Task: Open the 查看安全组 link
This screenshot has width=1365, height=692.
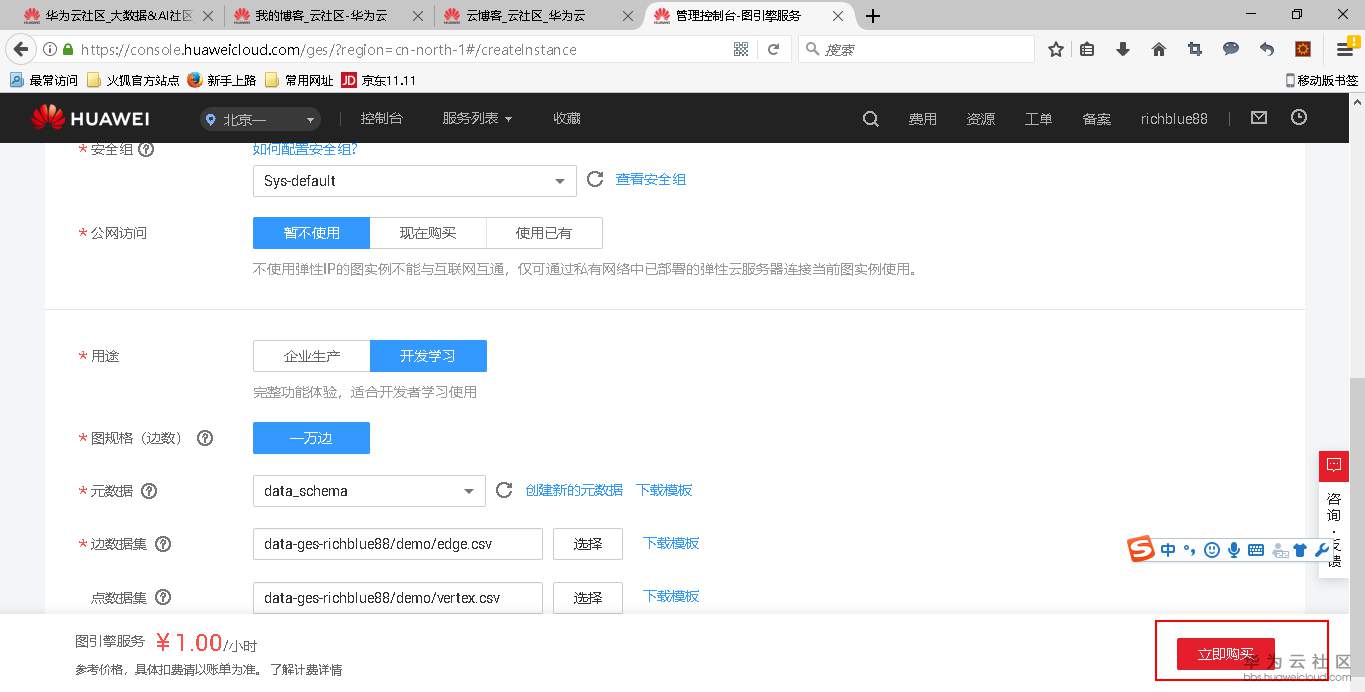Action: (650, 178)
